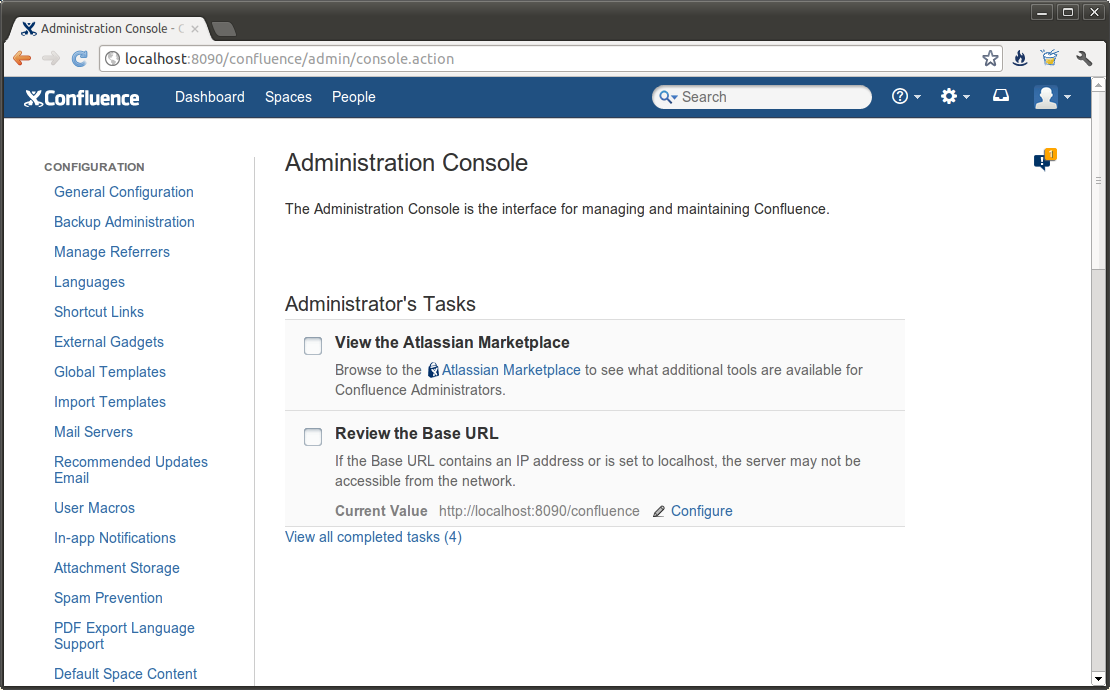Click the browser back arrow
The width and height of the screenshot is (1110, 690).
[22, 59]
